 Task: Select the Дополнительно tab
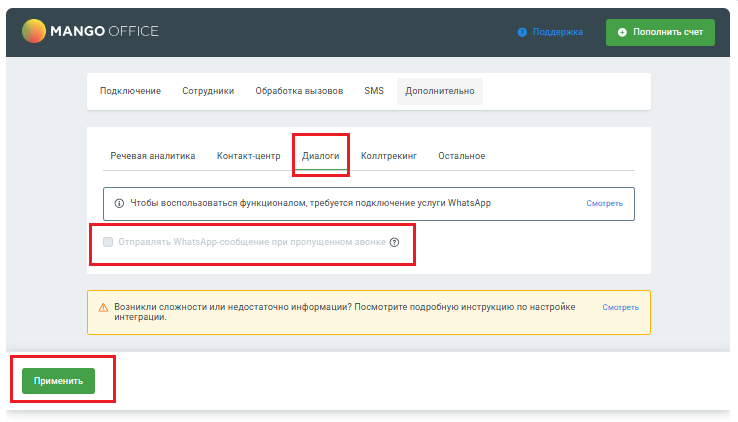440,91
